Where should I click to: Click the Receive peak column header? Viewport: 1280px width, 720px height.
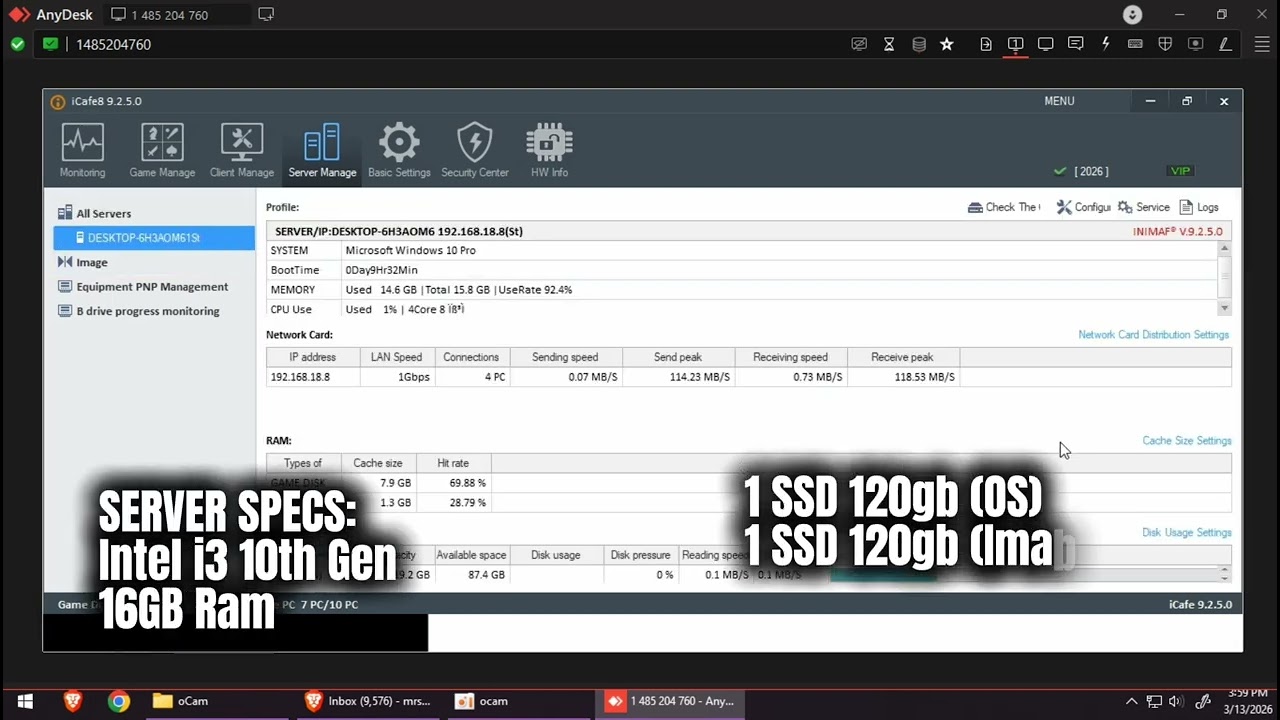pos(903,357)
